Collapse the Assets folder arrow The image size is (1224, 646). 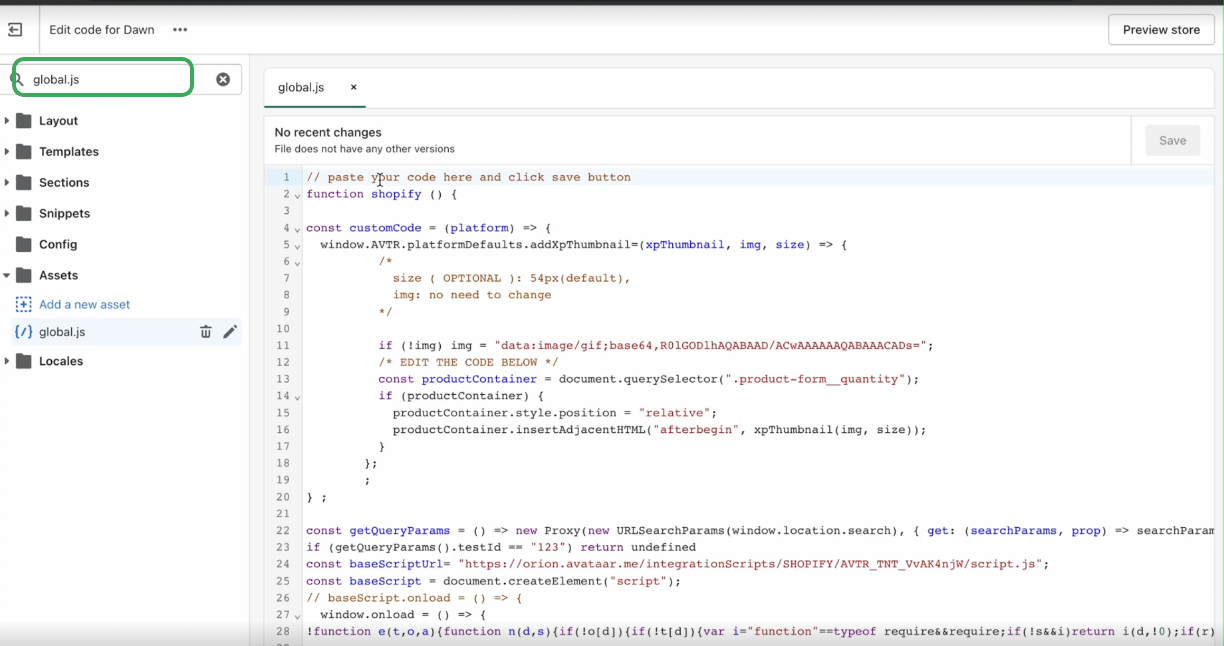pos(7,276)
